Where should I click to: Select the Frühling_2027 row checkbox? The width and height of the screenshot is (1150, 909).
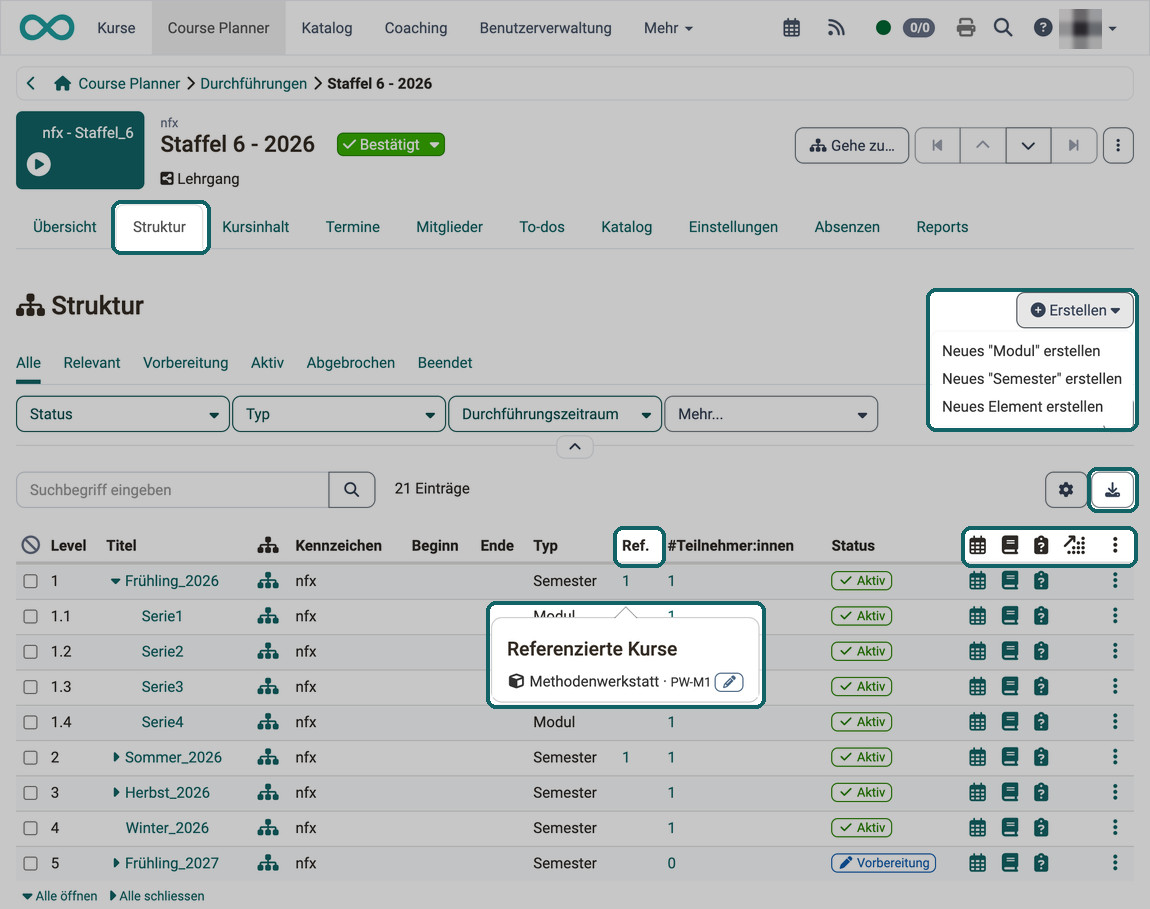tap(30, 863)
